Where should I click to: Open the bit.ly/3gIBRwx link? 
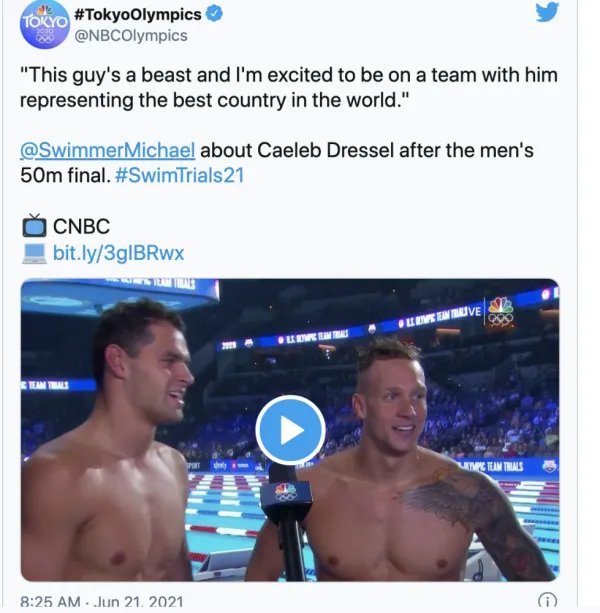click(x=118, y=252)
